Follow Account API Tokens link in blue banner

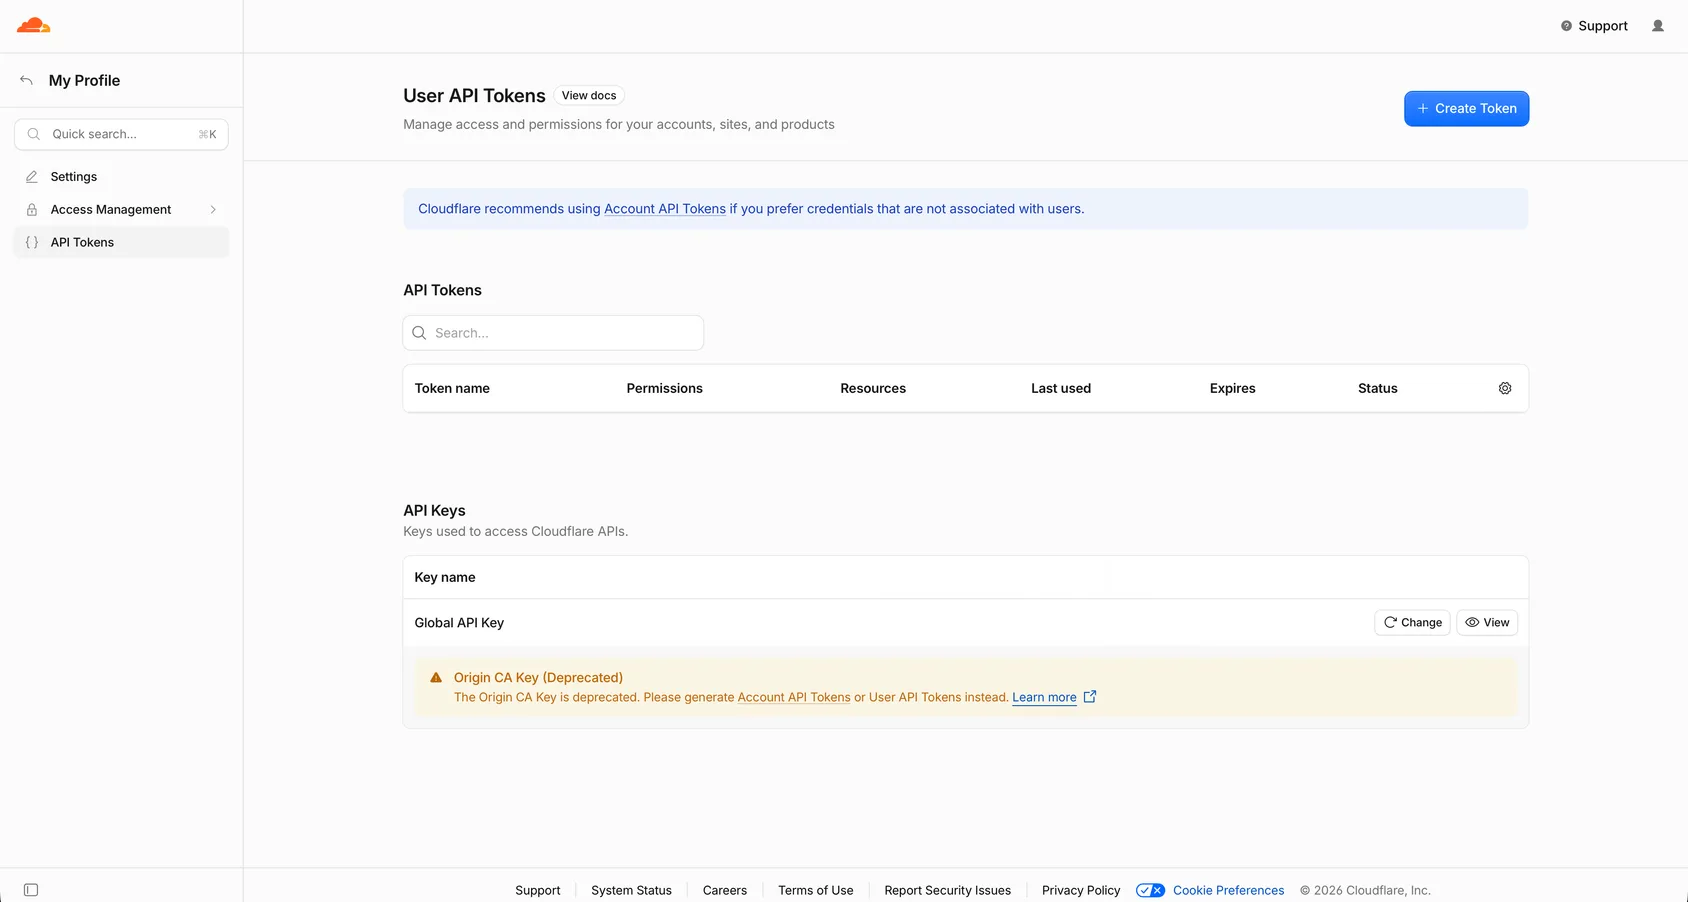[x=665, y=209]
